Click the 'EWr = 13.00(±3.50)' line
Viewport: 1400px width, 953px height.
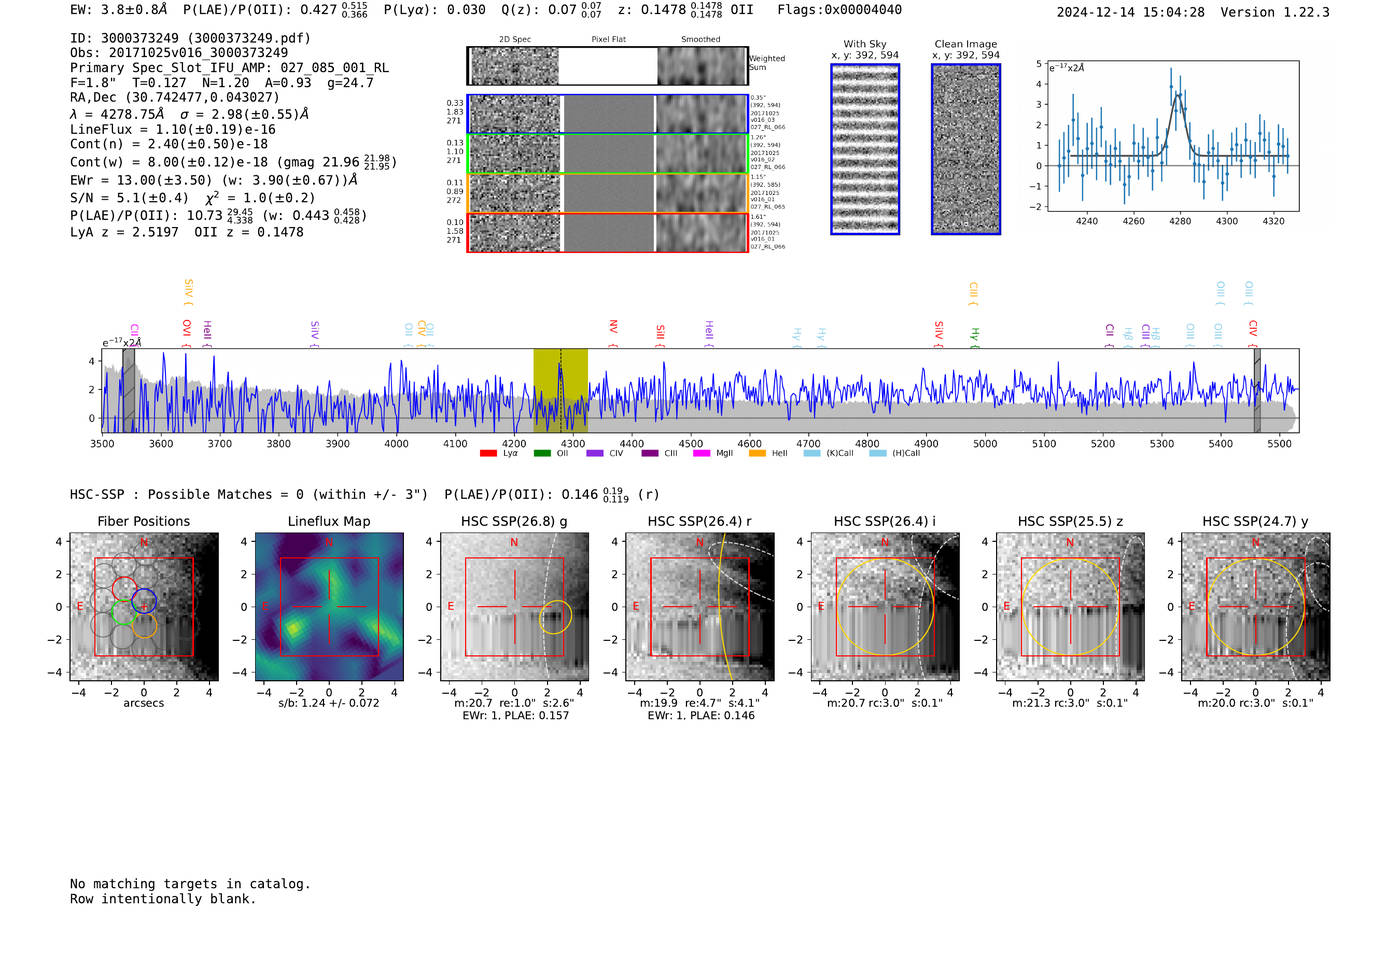[x=214, y=181]
